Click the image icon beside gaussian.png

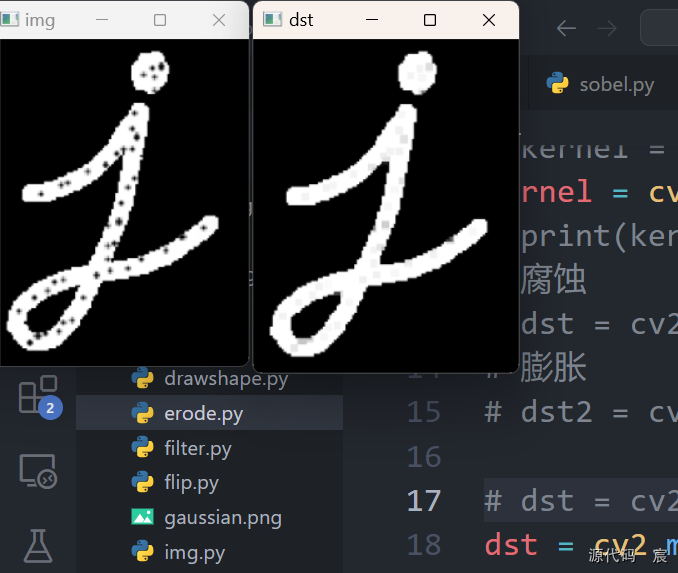pyautogui.click(x=143, y=517)
